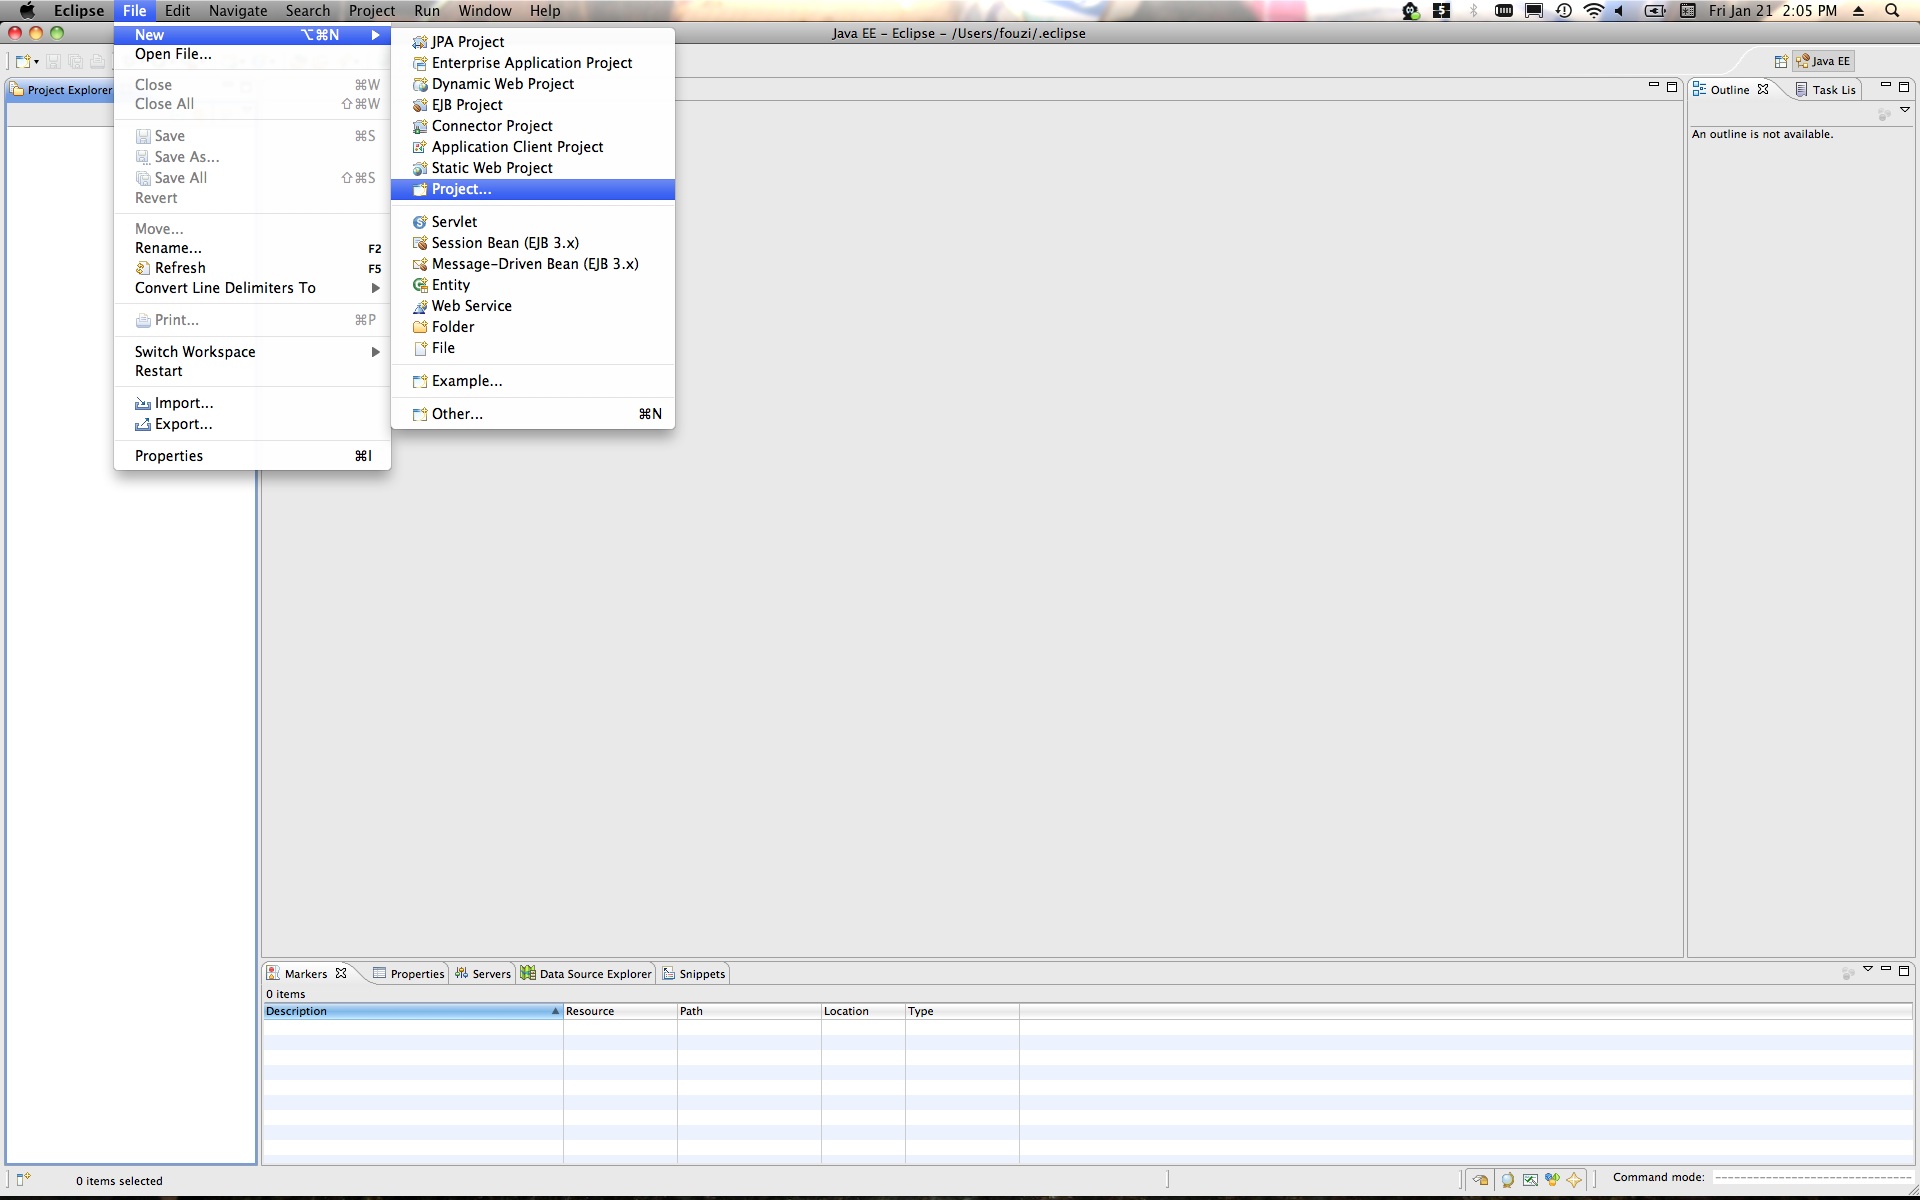Open the Navigate menu in the menu bar
The width and height of the screenshot is (1920, 1200).
coord(238,11)
